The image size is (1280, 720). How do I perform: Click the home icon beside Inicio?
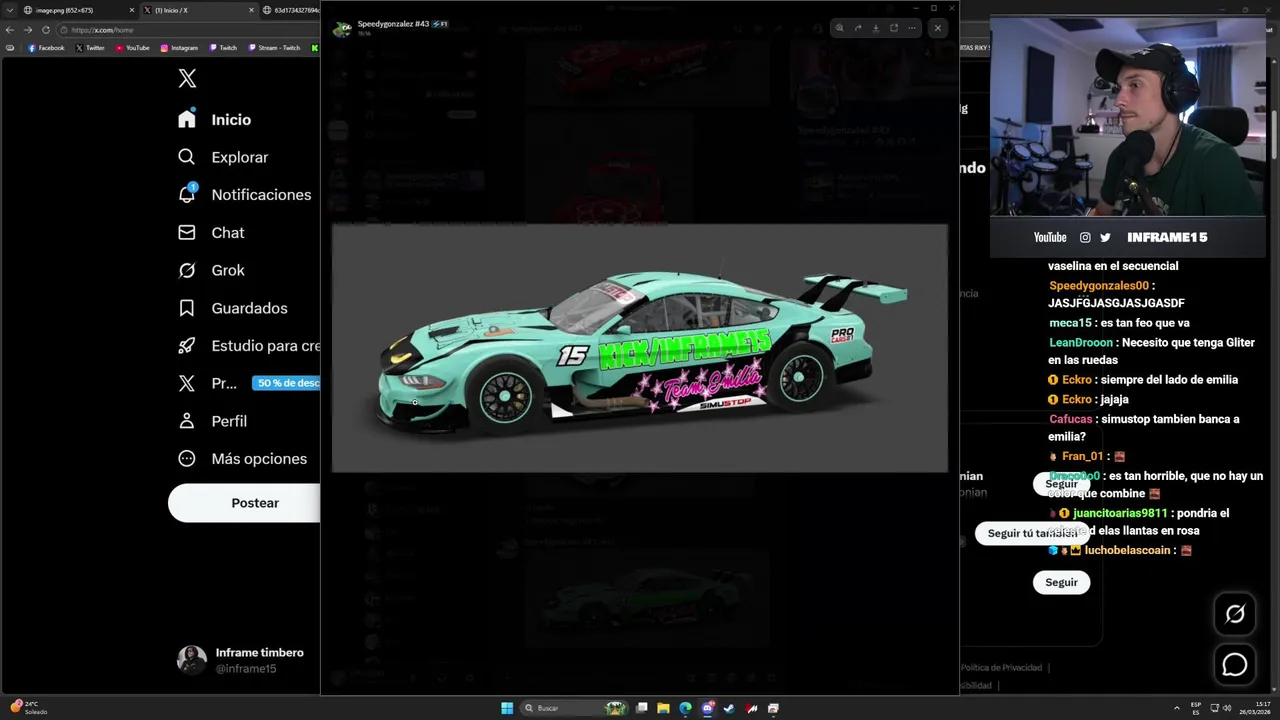click(187, 119)
